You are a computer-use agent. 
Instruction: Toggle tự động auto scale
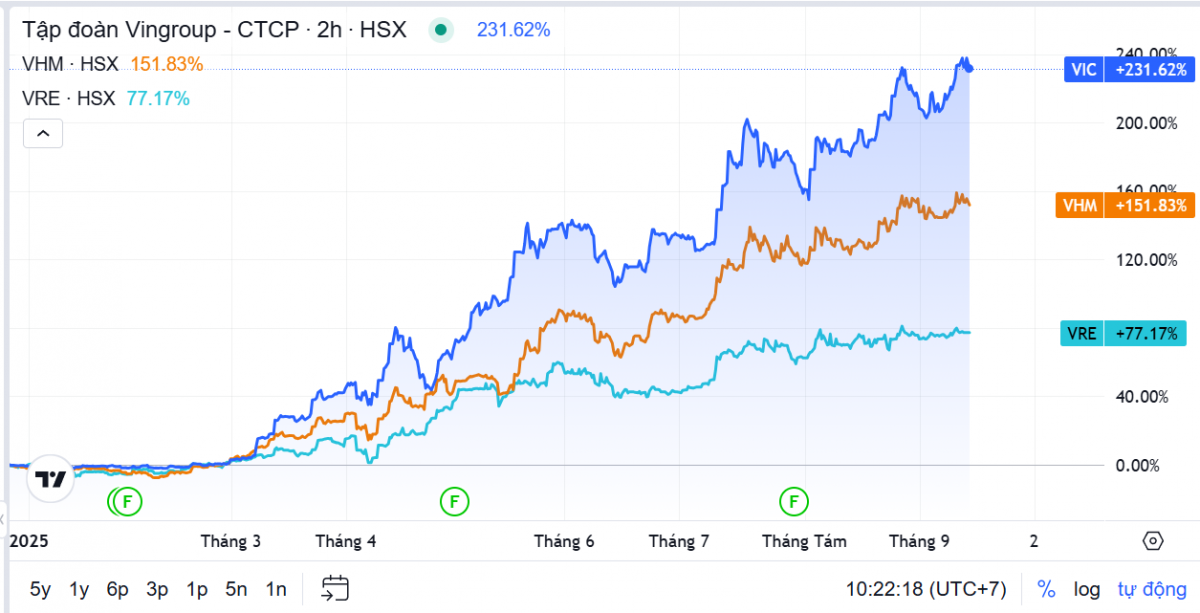click(1148, 589)
